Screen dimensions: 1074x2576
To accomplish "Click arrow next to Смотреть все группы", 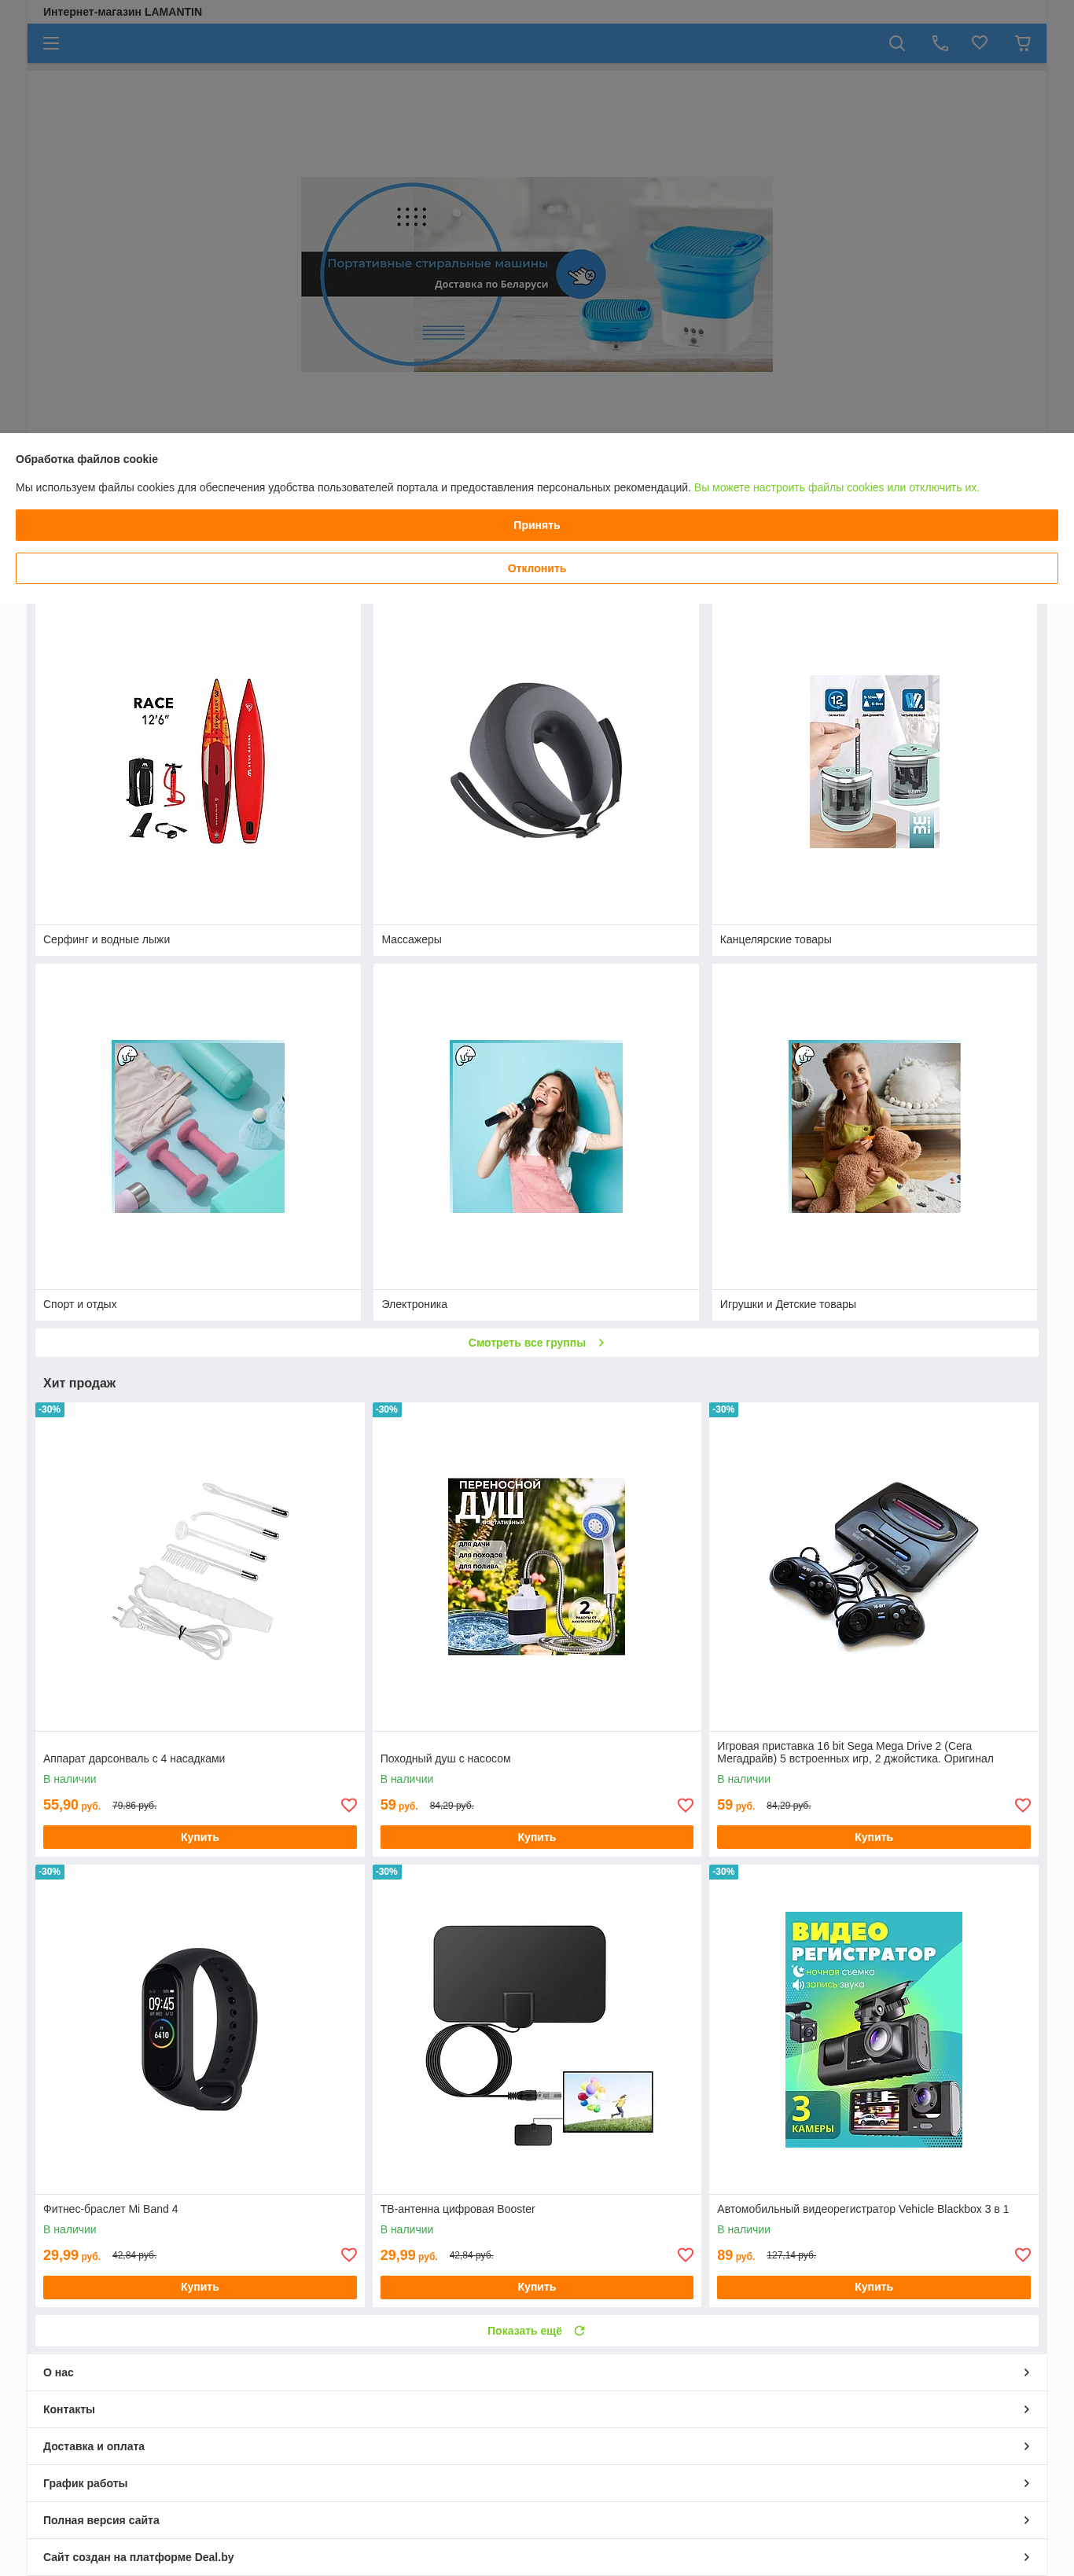I will click(x=601, y=1343).
